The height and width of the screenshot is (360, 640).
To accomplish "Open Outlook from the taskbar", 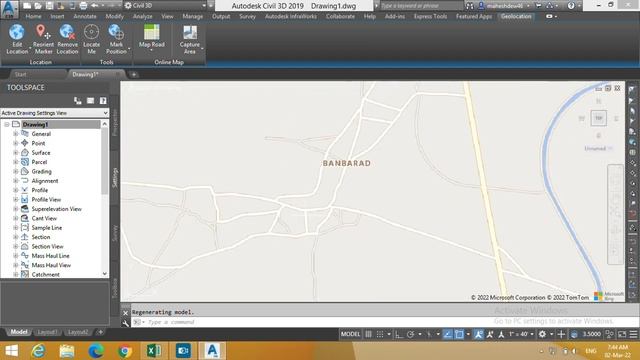I will (x=183, y=351).
